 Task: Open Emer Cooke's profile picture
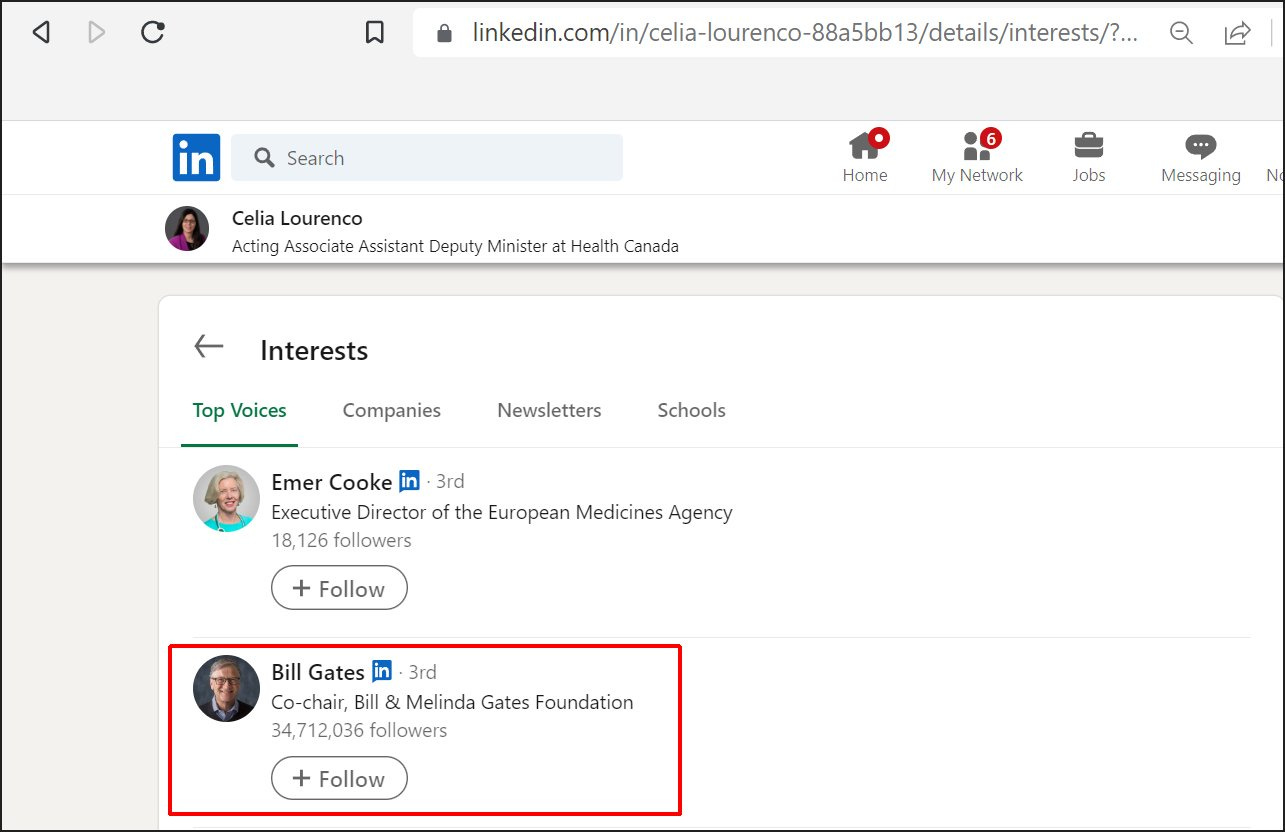[x=227, y=499]
